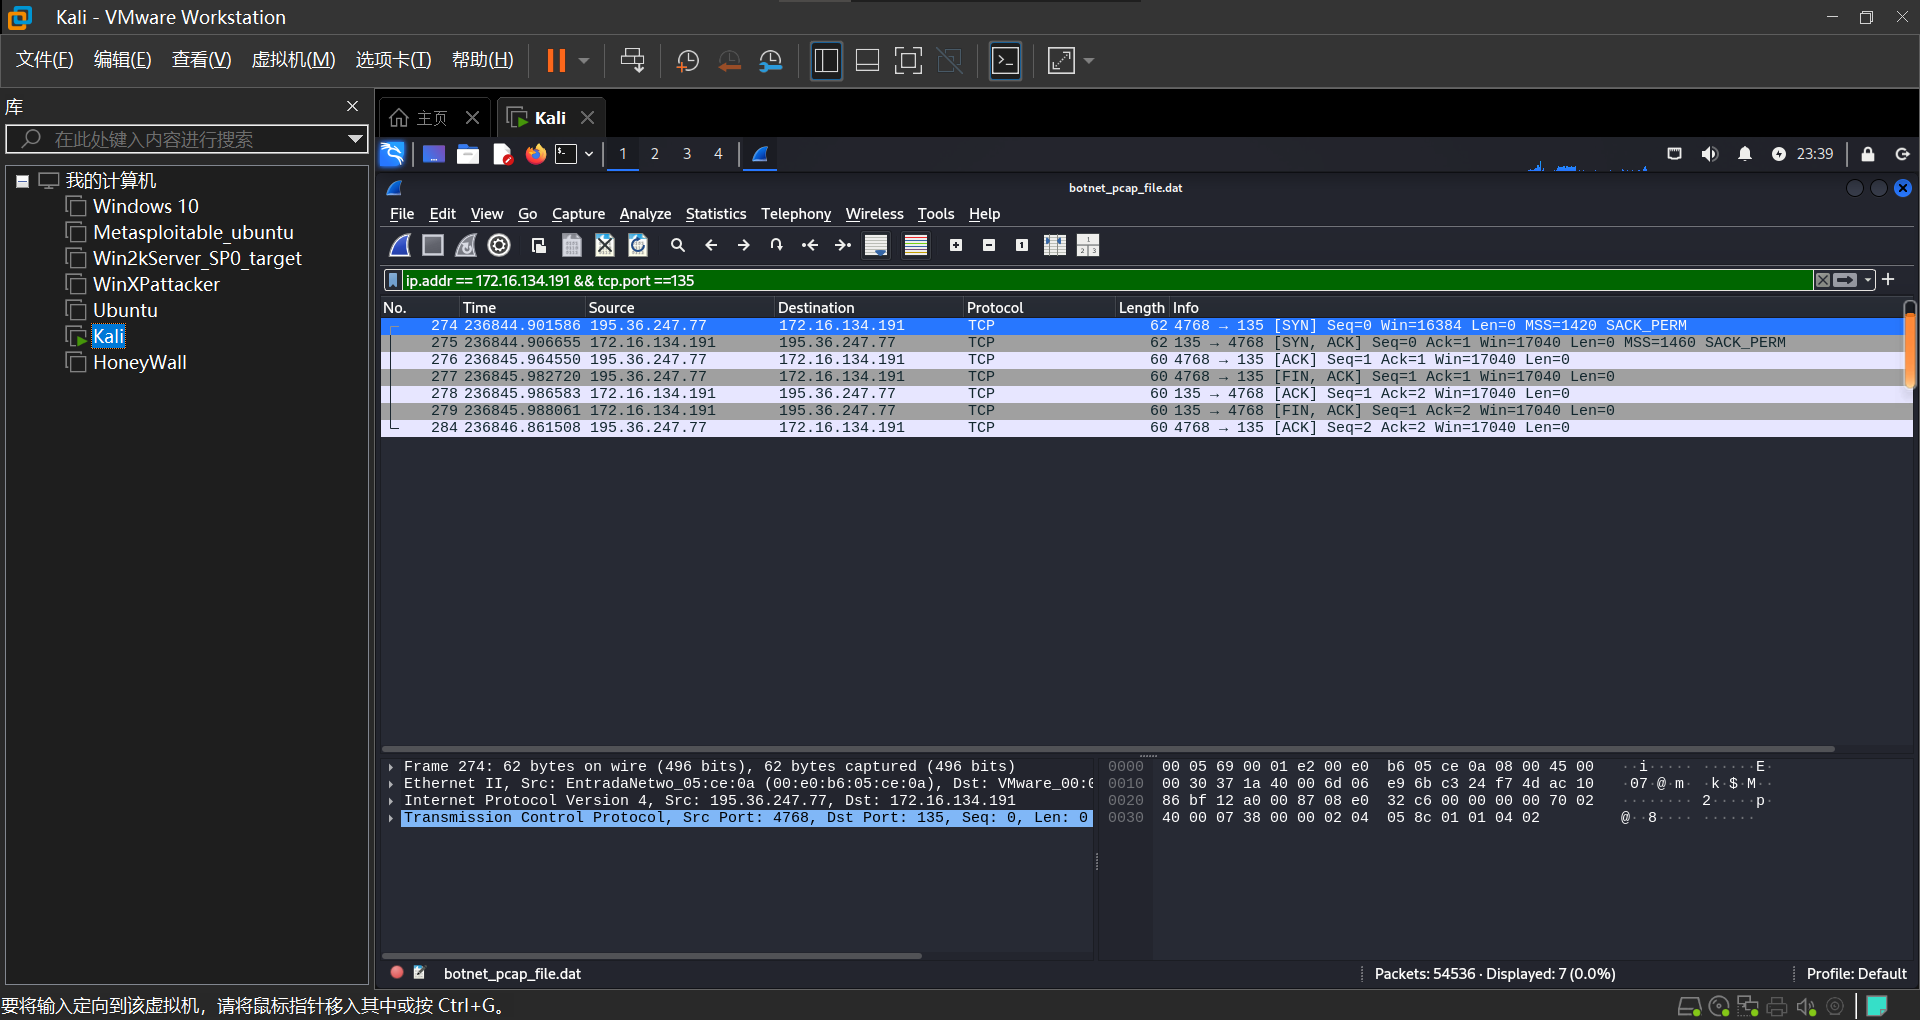Click the Close capture file icon
1920x1020 pixels.
[x=605, y=245]
